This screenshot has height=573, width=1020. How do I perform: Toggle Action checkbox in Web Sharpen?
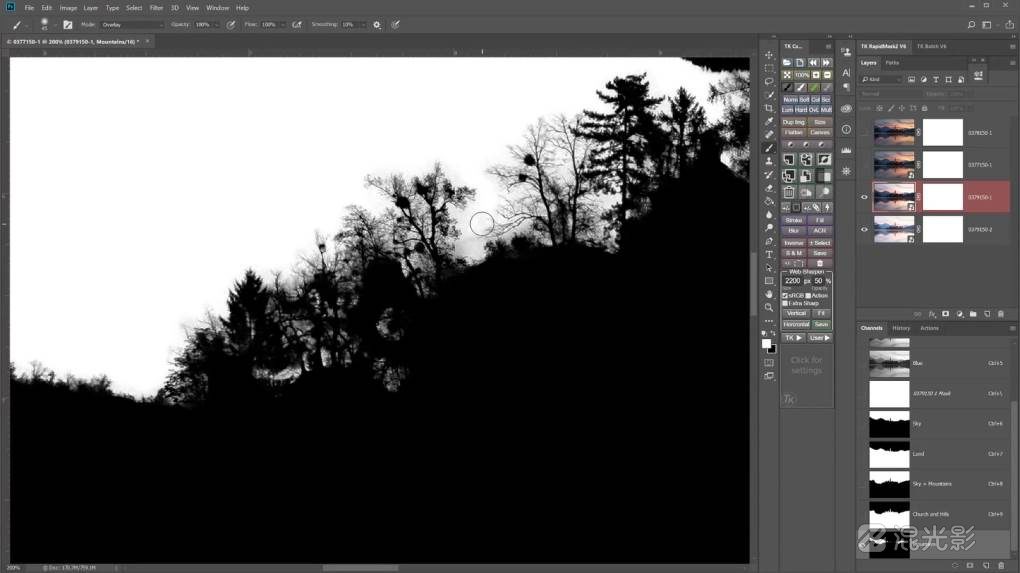click(x=809, y=295)
